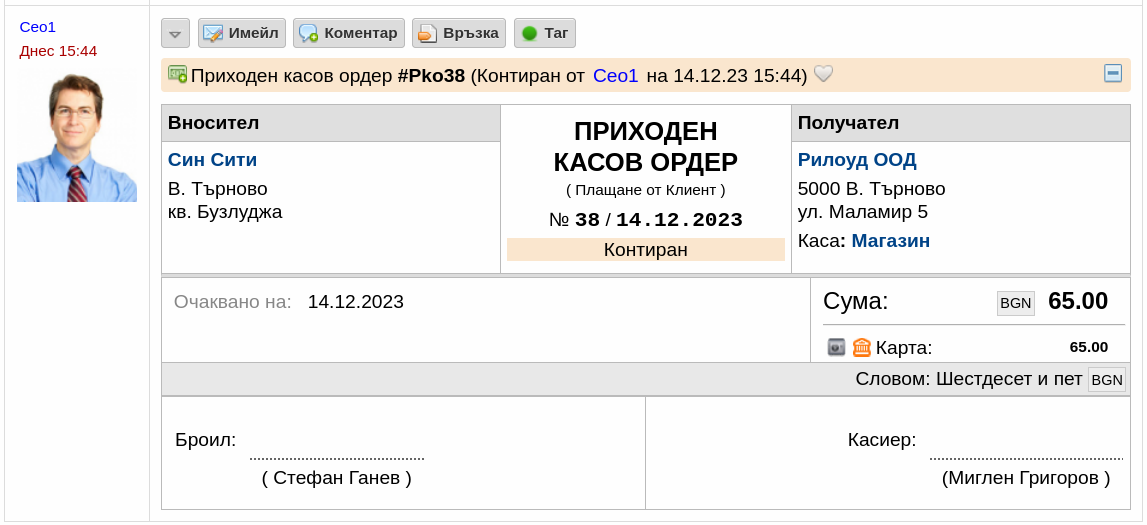Open Ceo1 link in document header

pos(615,75)
